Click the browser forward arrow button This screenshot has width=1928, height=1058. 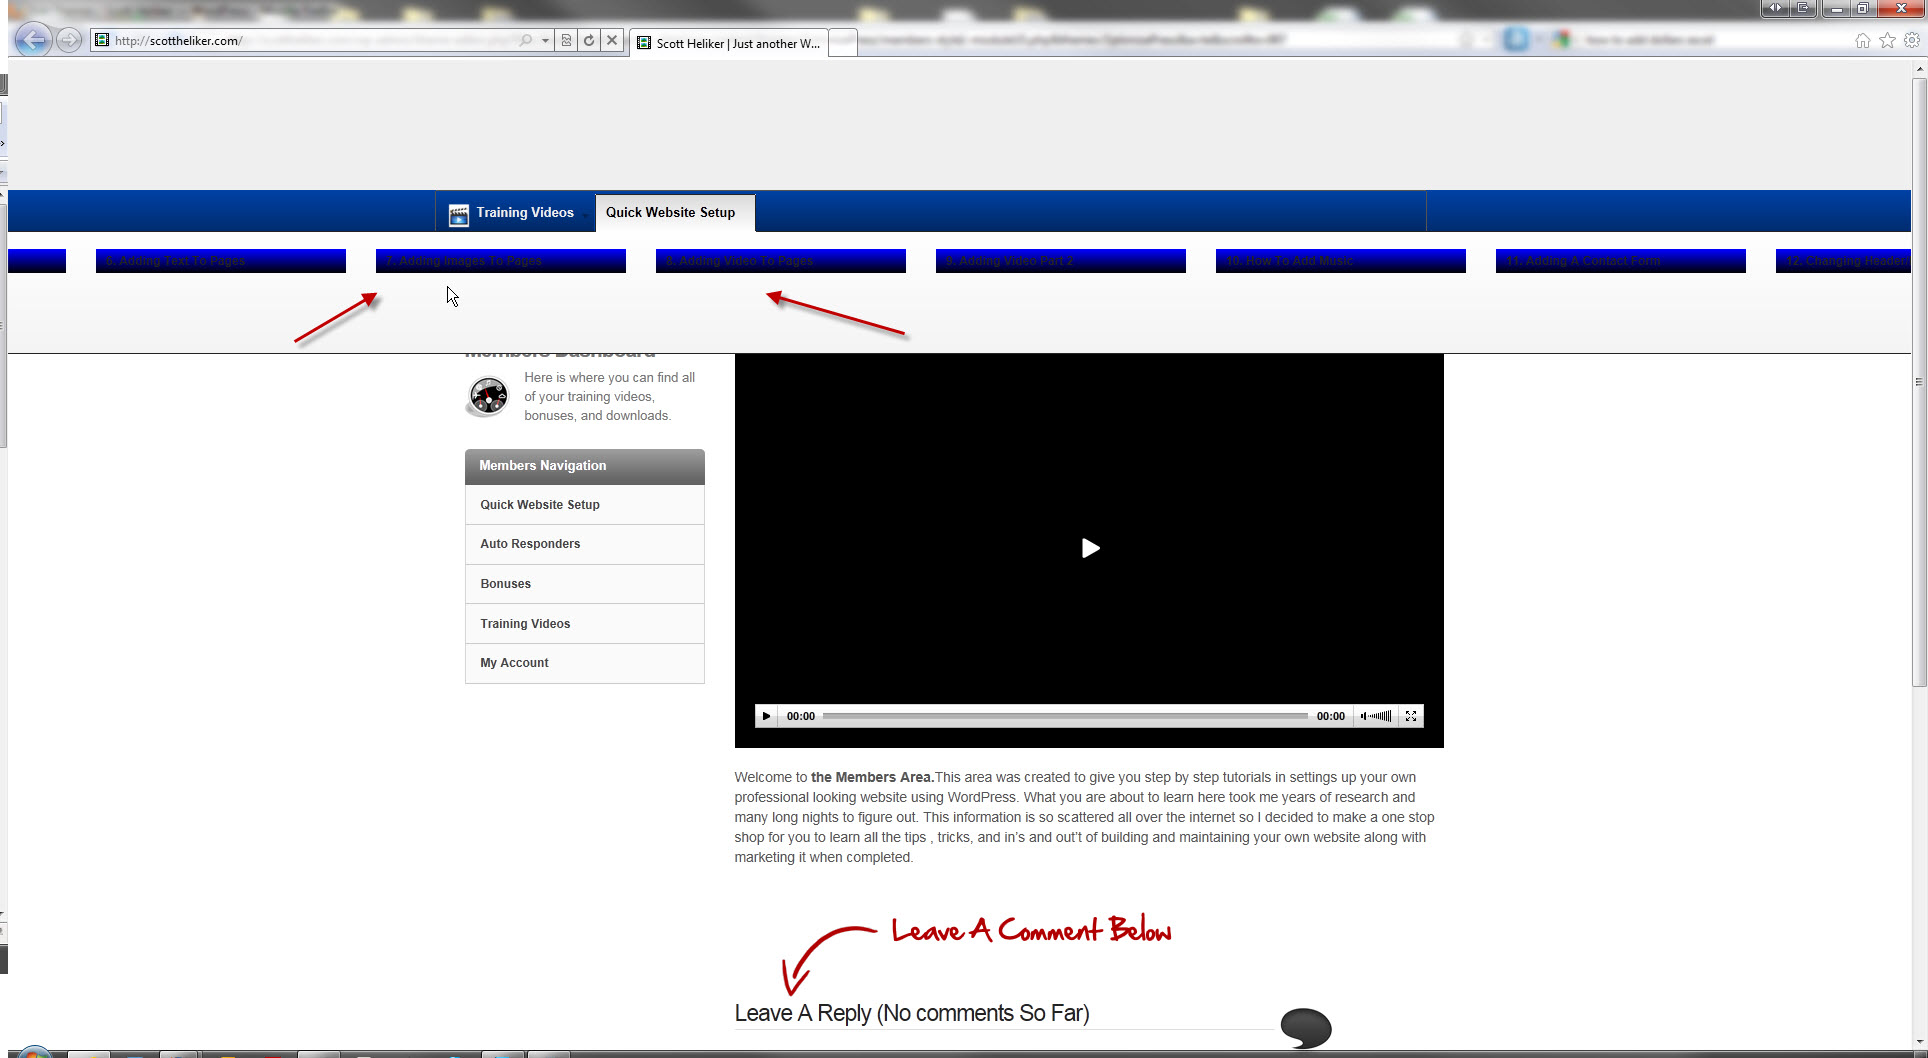pos(68,40)
